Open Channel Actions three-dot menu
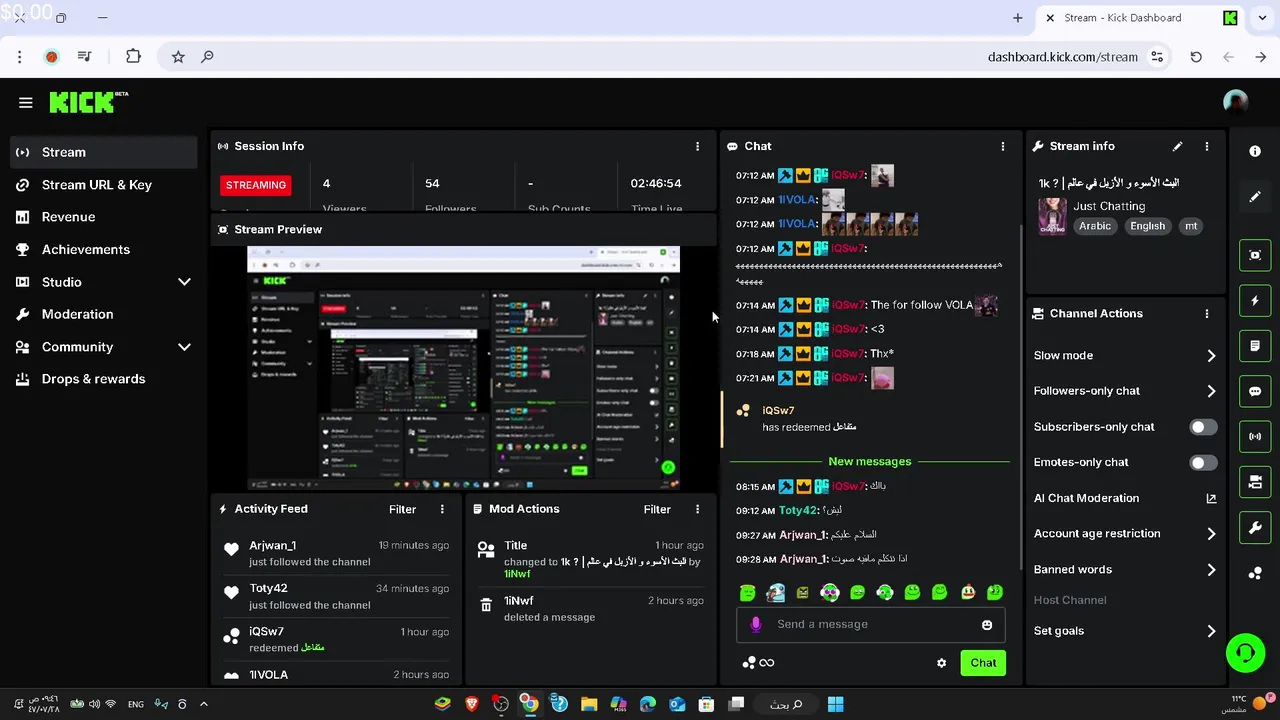Image resolution: width=1280 pixels, height=720 pixels. tap(1206, 313)
